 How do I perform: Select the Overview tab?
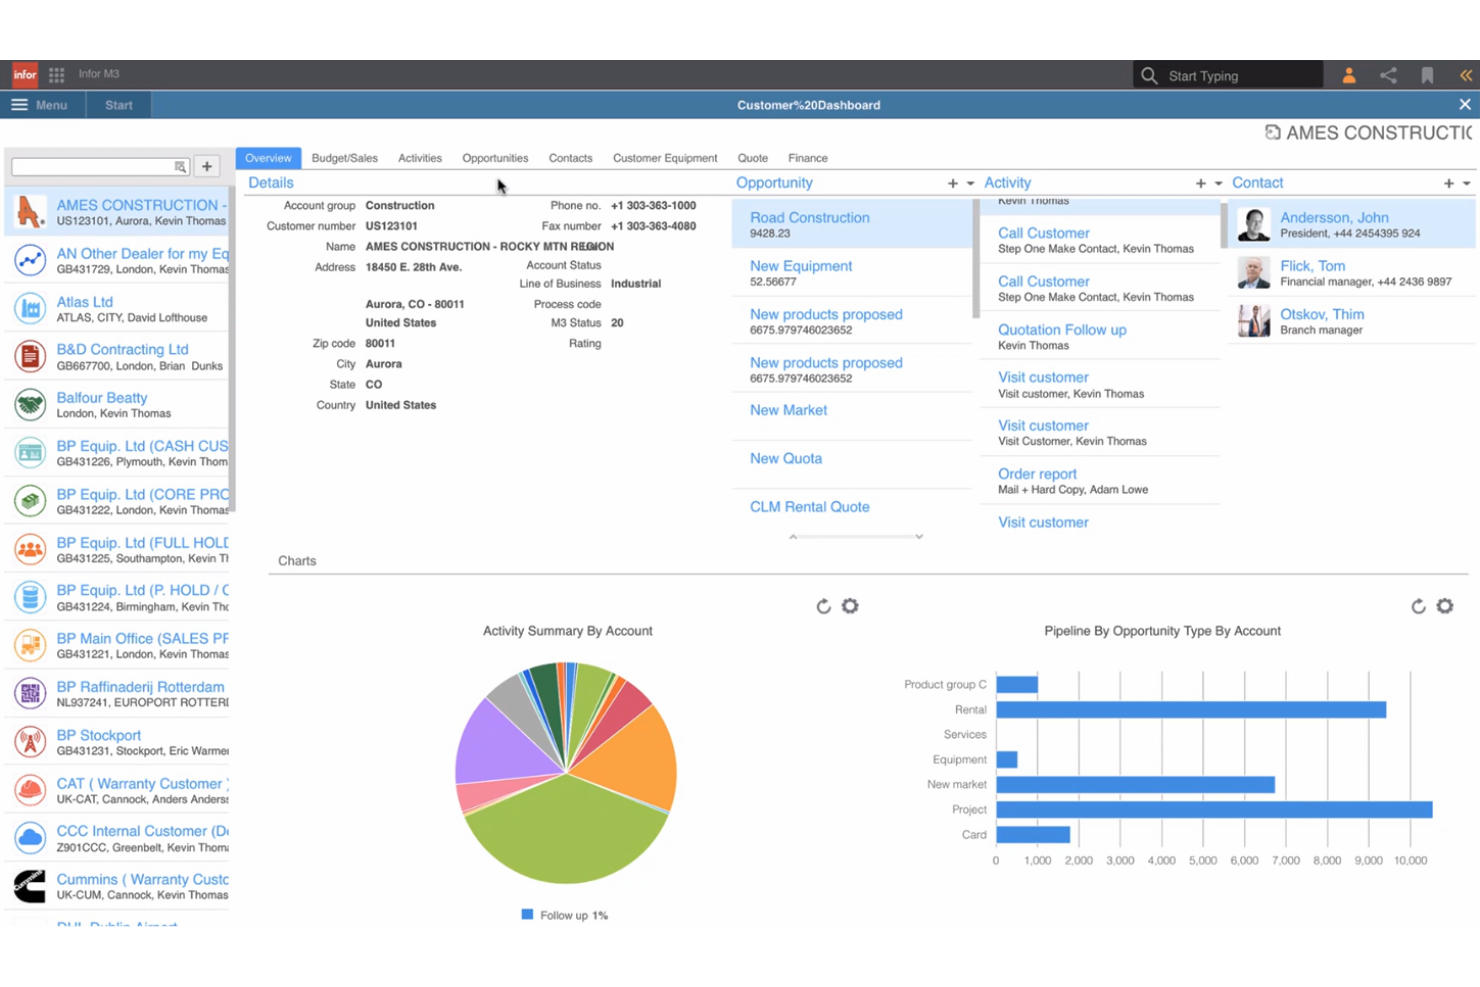click(268, 158)
